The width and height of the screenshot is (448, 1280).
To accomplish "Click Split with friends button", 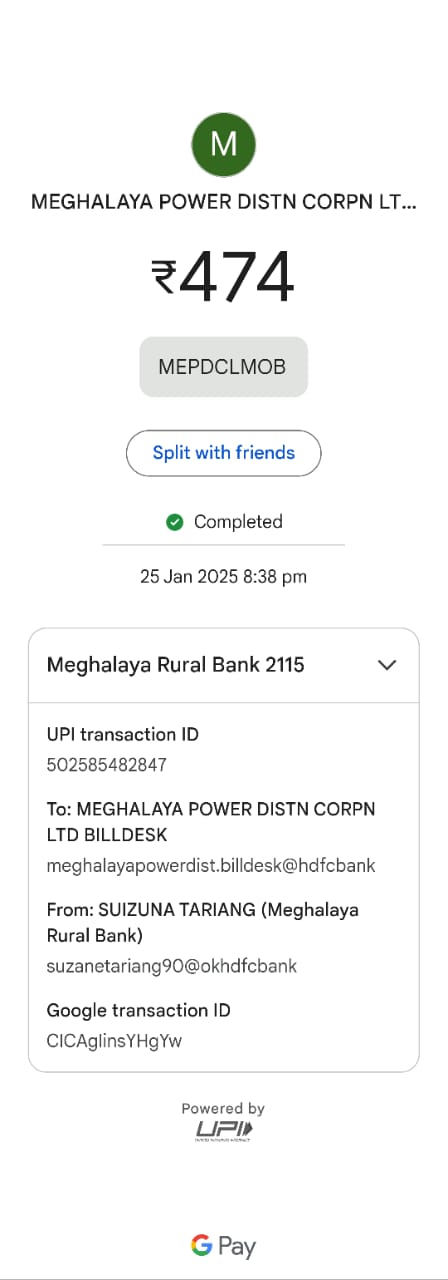I will pyautogui.click(x=224, y=453).
